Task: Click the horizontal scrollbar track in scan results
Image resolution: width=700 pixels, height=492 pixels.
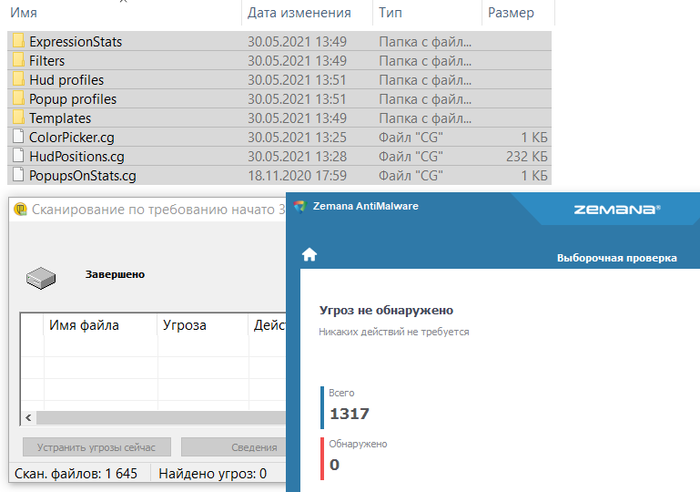Action: tap(161, 418)
